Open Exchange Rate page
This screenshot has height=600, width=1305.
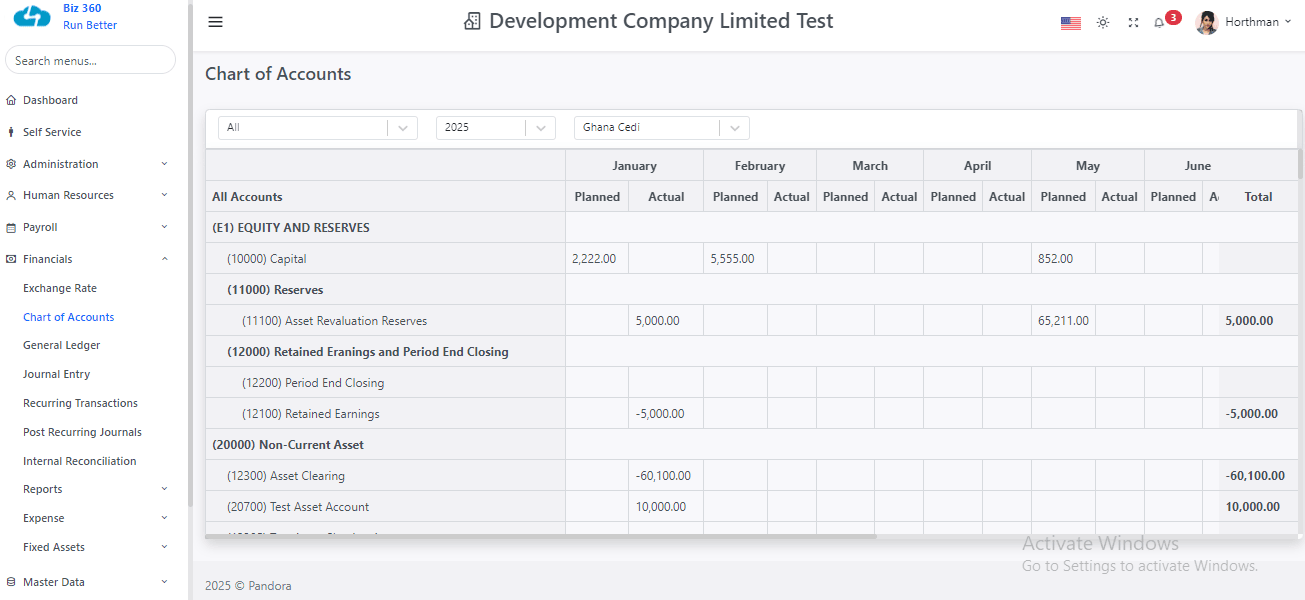click(60, 288)
